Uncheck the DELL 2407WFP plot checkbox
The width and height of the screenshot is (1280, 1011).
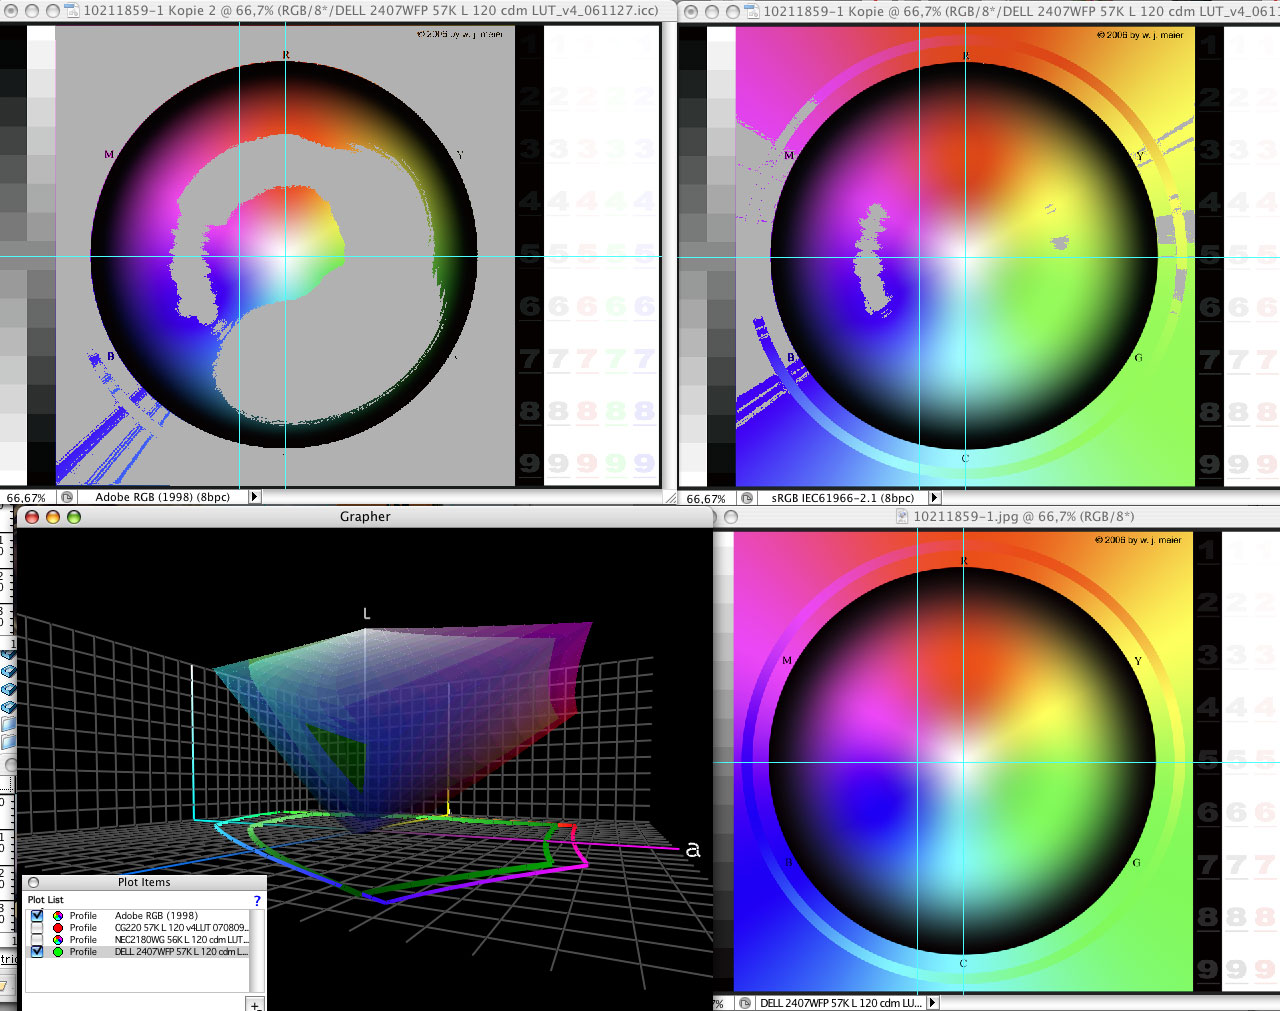coord(37,952)
